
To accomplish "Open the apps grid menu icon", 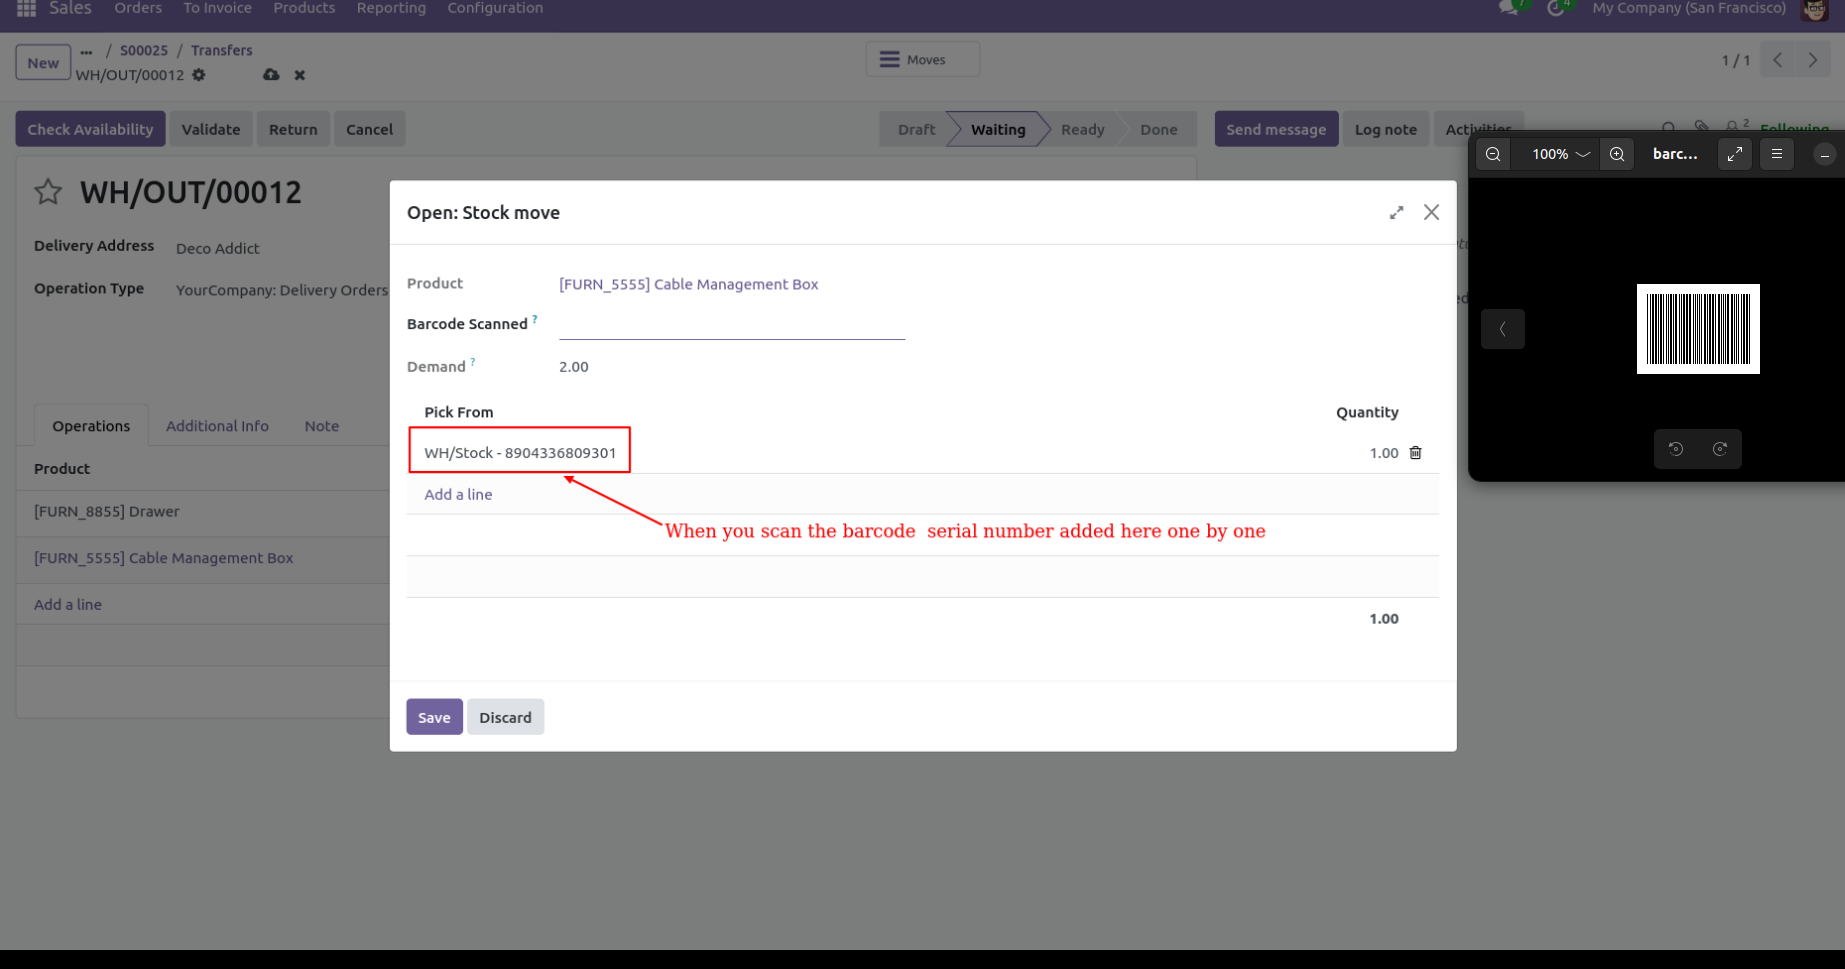I will click(x=27, y=8).
